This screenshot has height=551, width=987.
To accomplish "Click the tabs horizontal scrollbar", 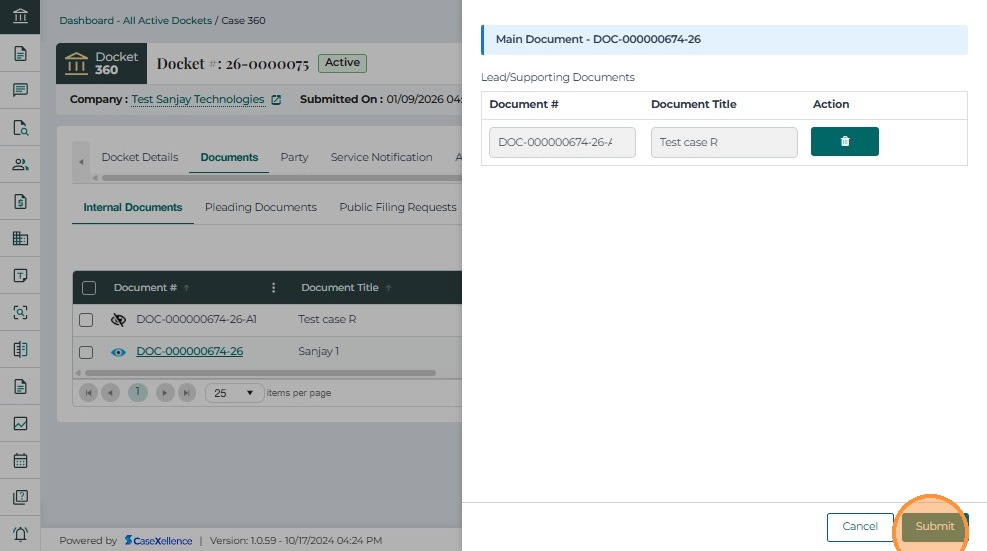I will [x=282, y=178].
